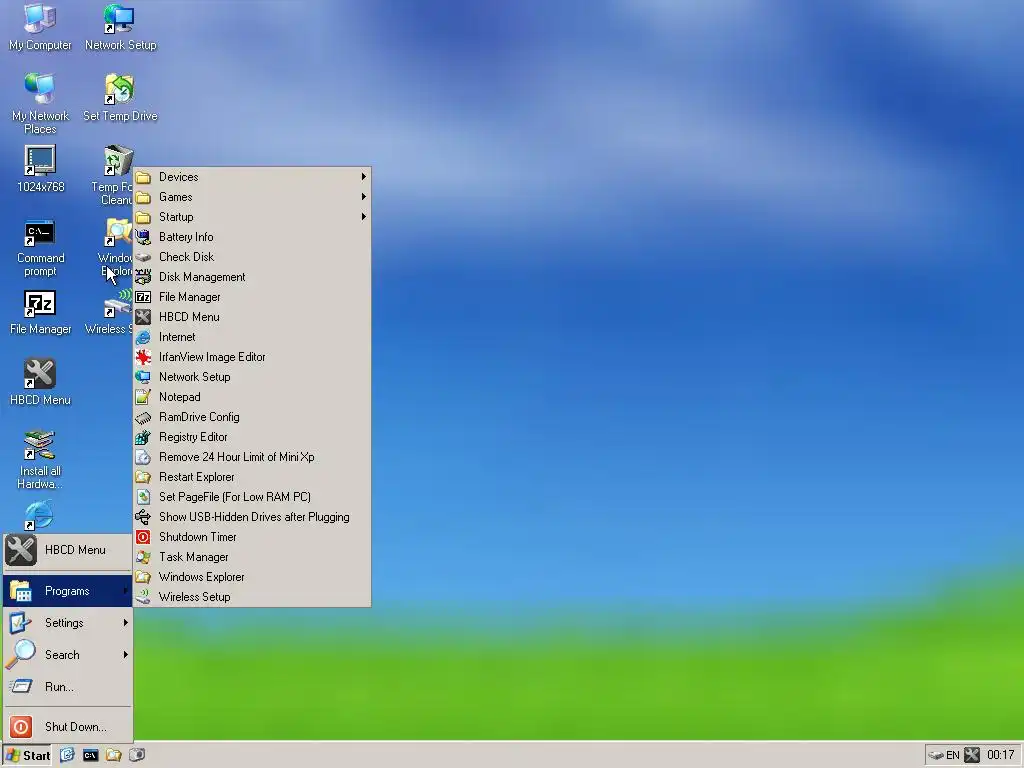Click Restart Explorer entry
Screen dimensions: 1024x768
point(252,477)
